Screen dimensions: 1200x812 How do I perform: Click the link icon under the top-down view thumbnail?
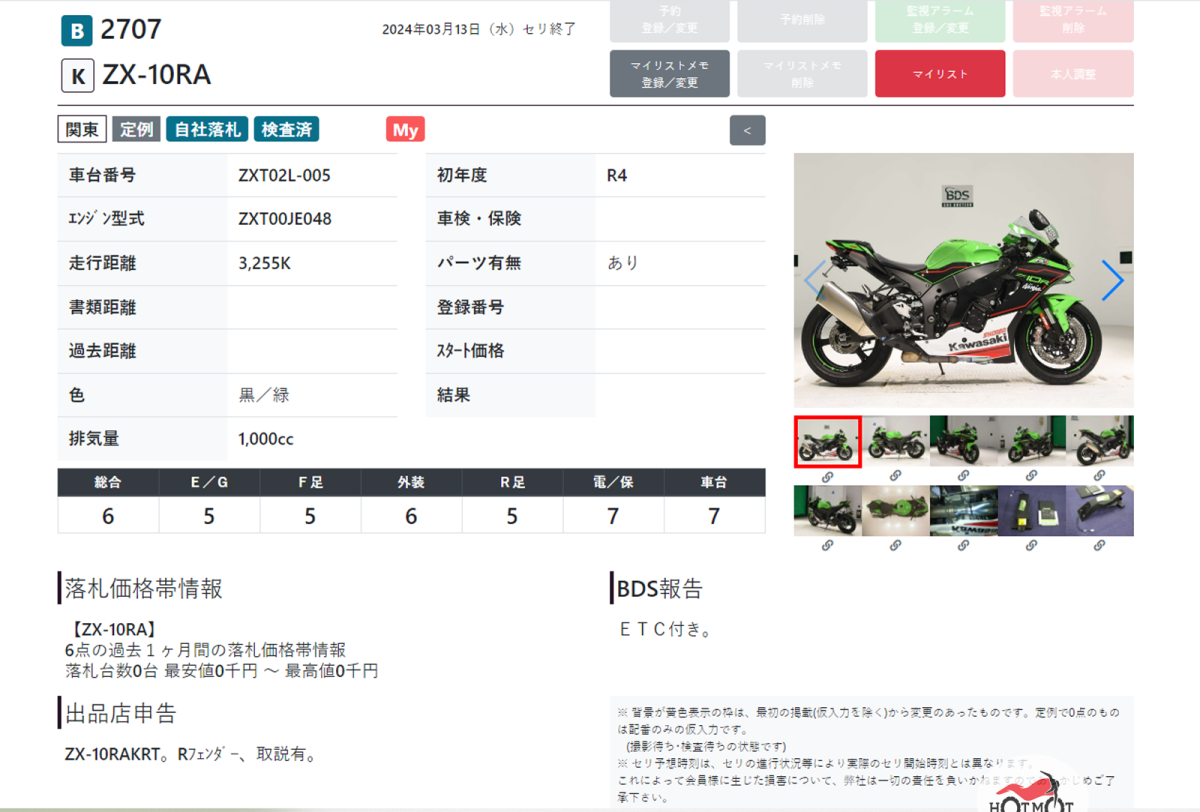pos(896,546)
